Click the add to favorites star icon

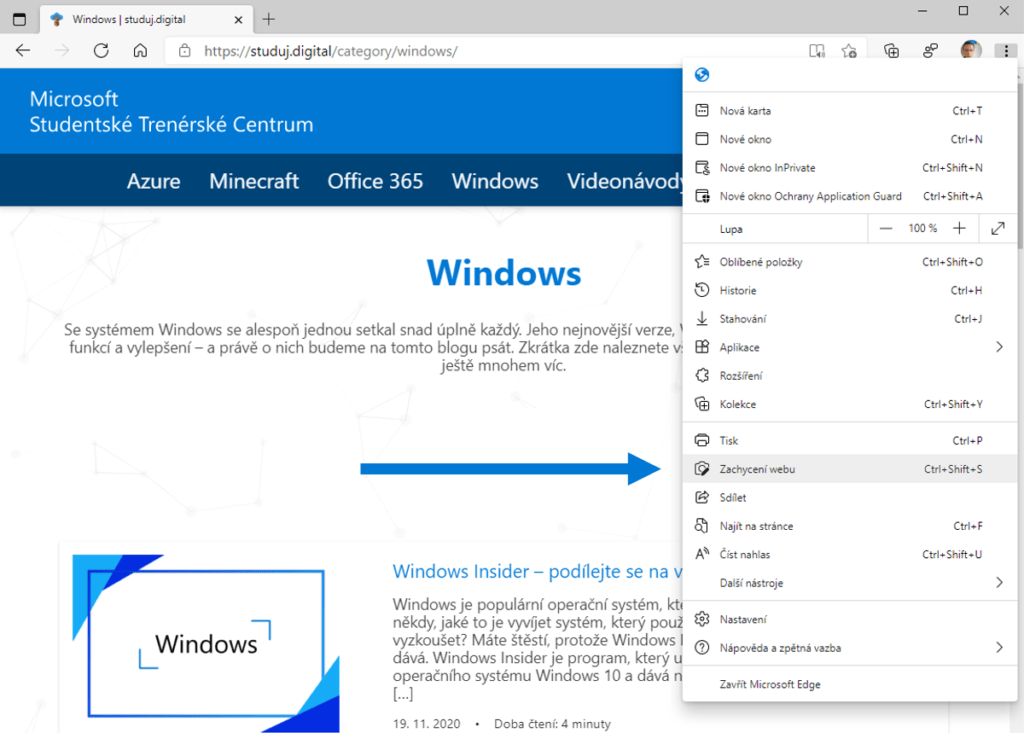(x=848, y=51)
